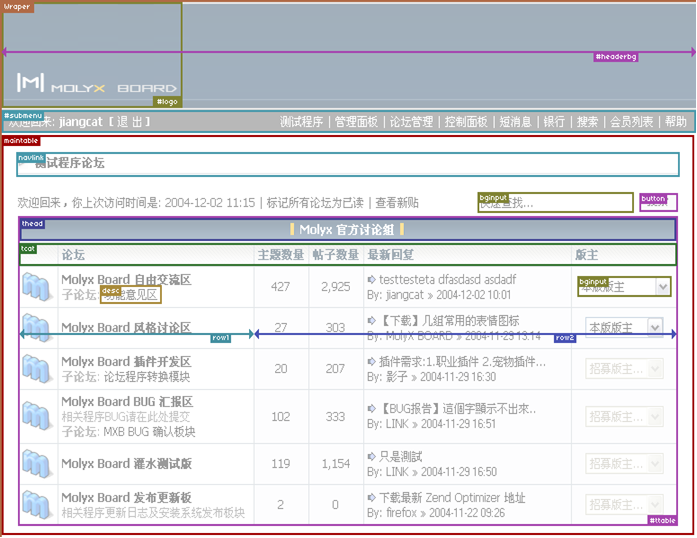Open 短消息 in the submenu bar
The height and width of the screenshot is (538, 697).
coord(515,122)
